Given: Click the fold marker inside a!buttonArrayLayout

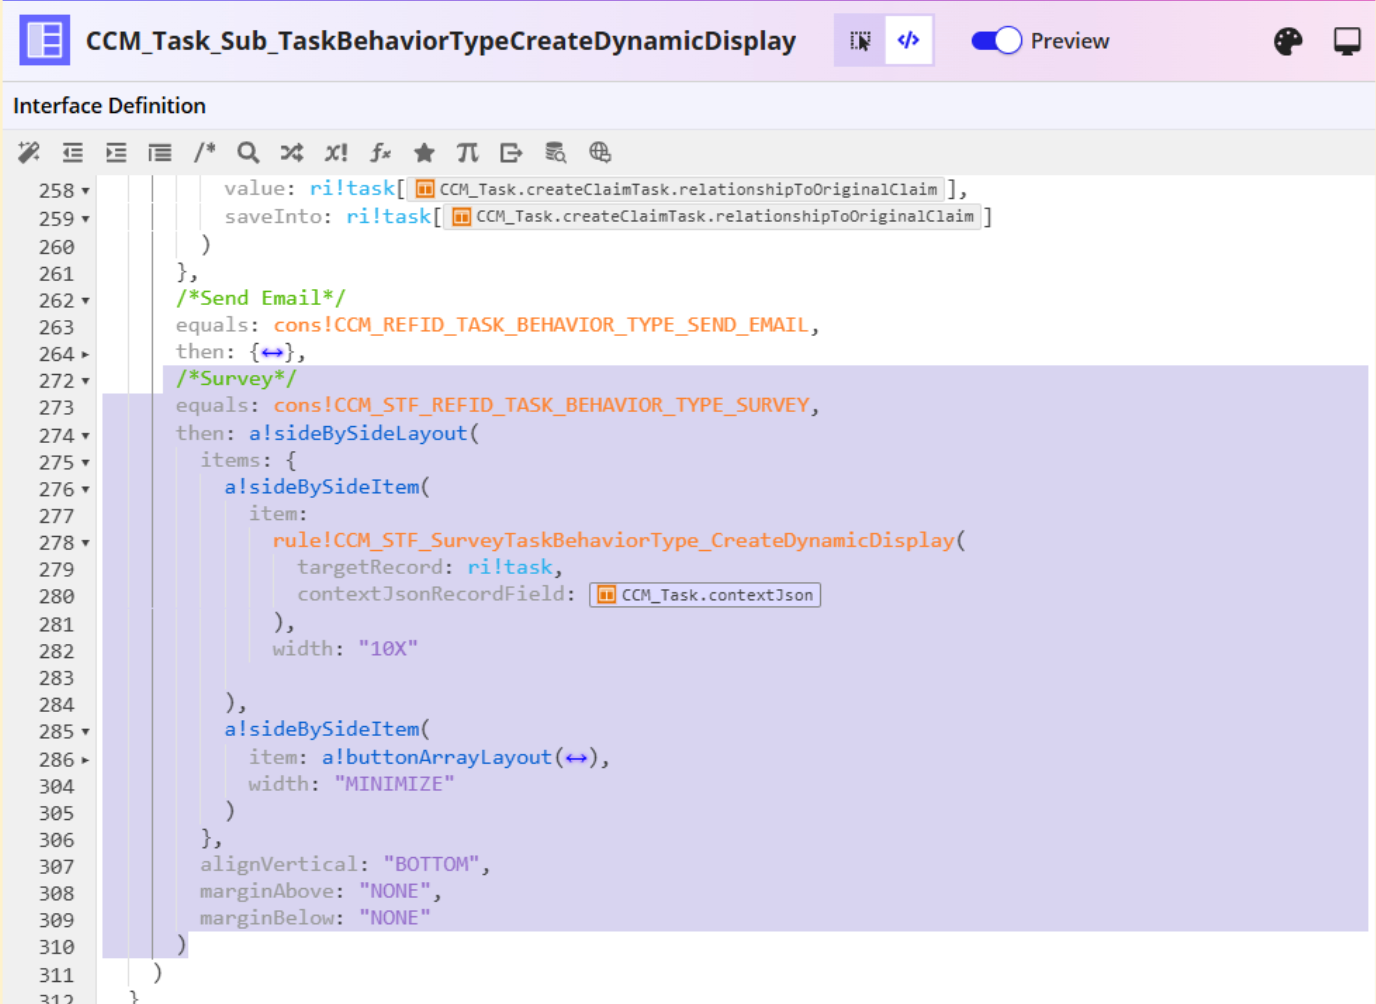Looking at the screenshot, I should pos(576,758).
